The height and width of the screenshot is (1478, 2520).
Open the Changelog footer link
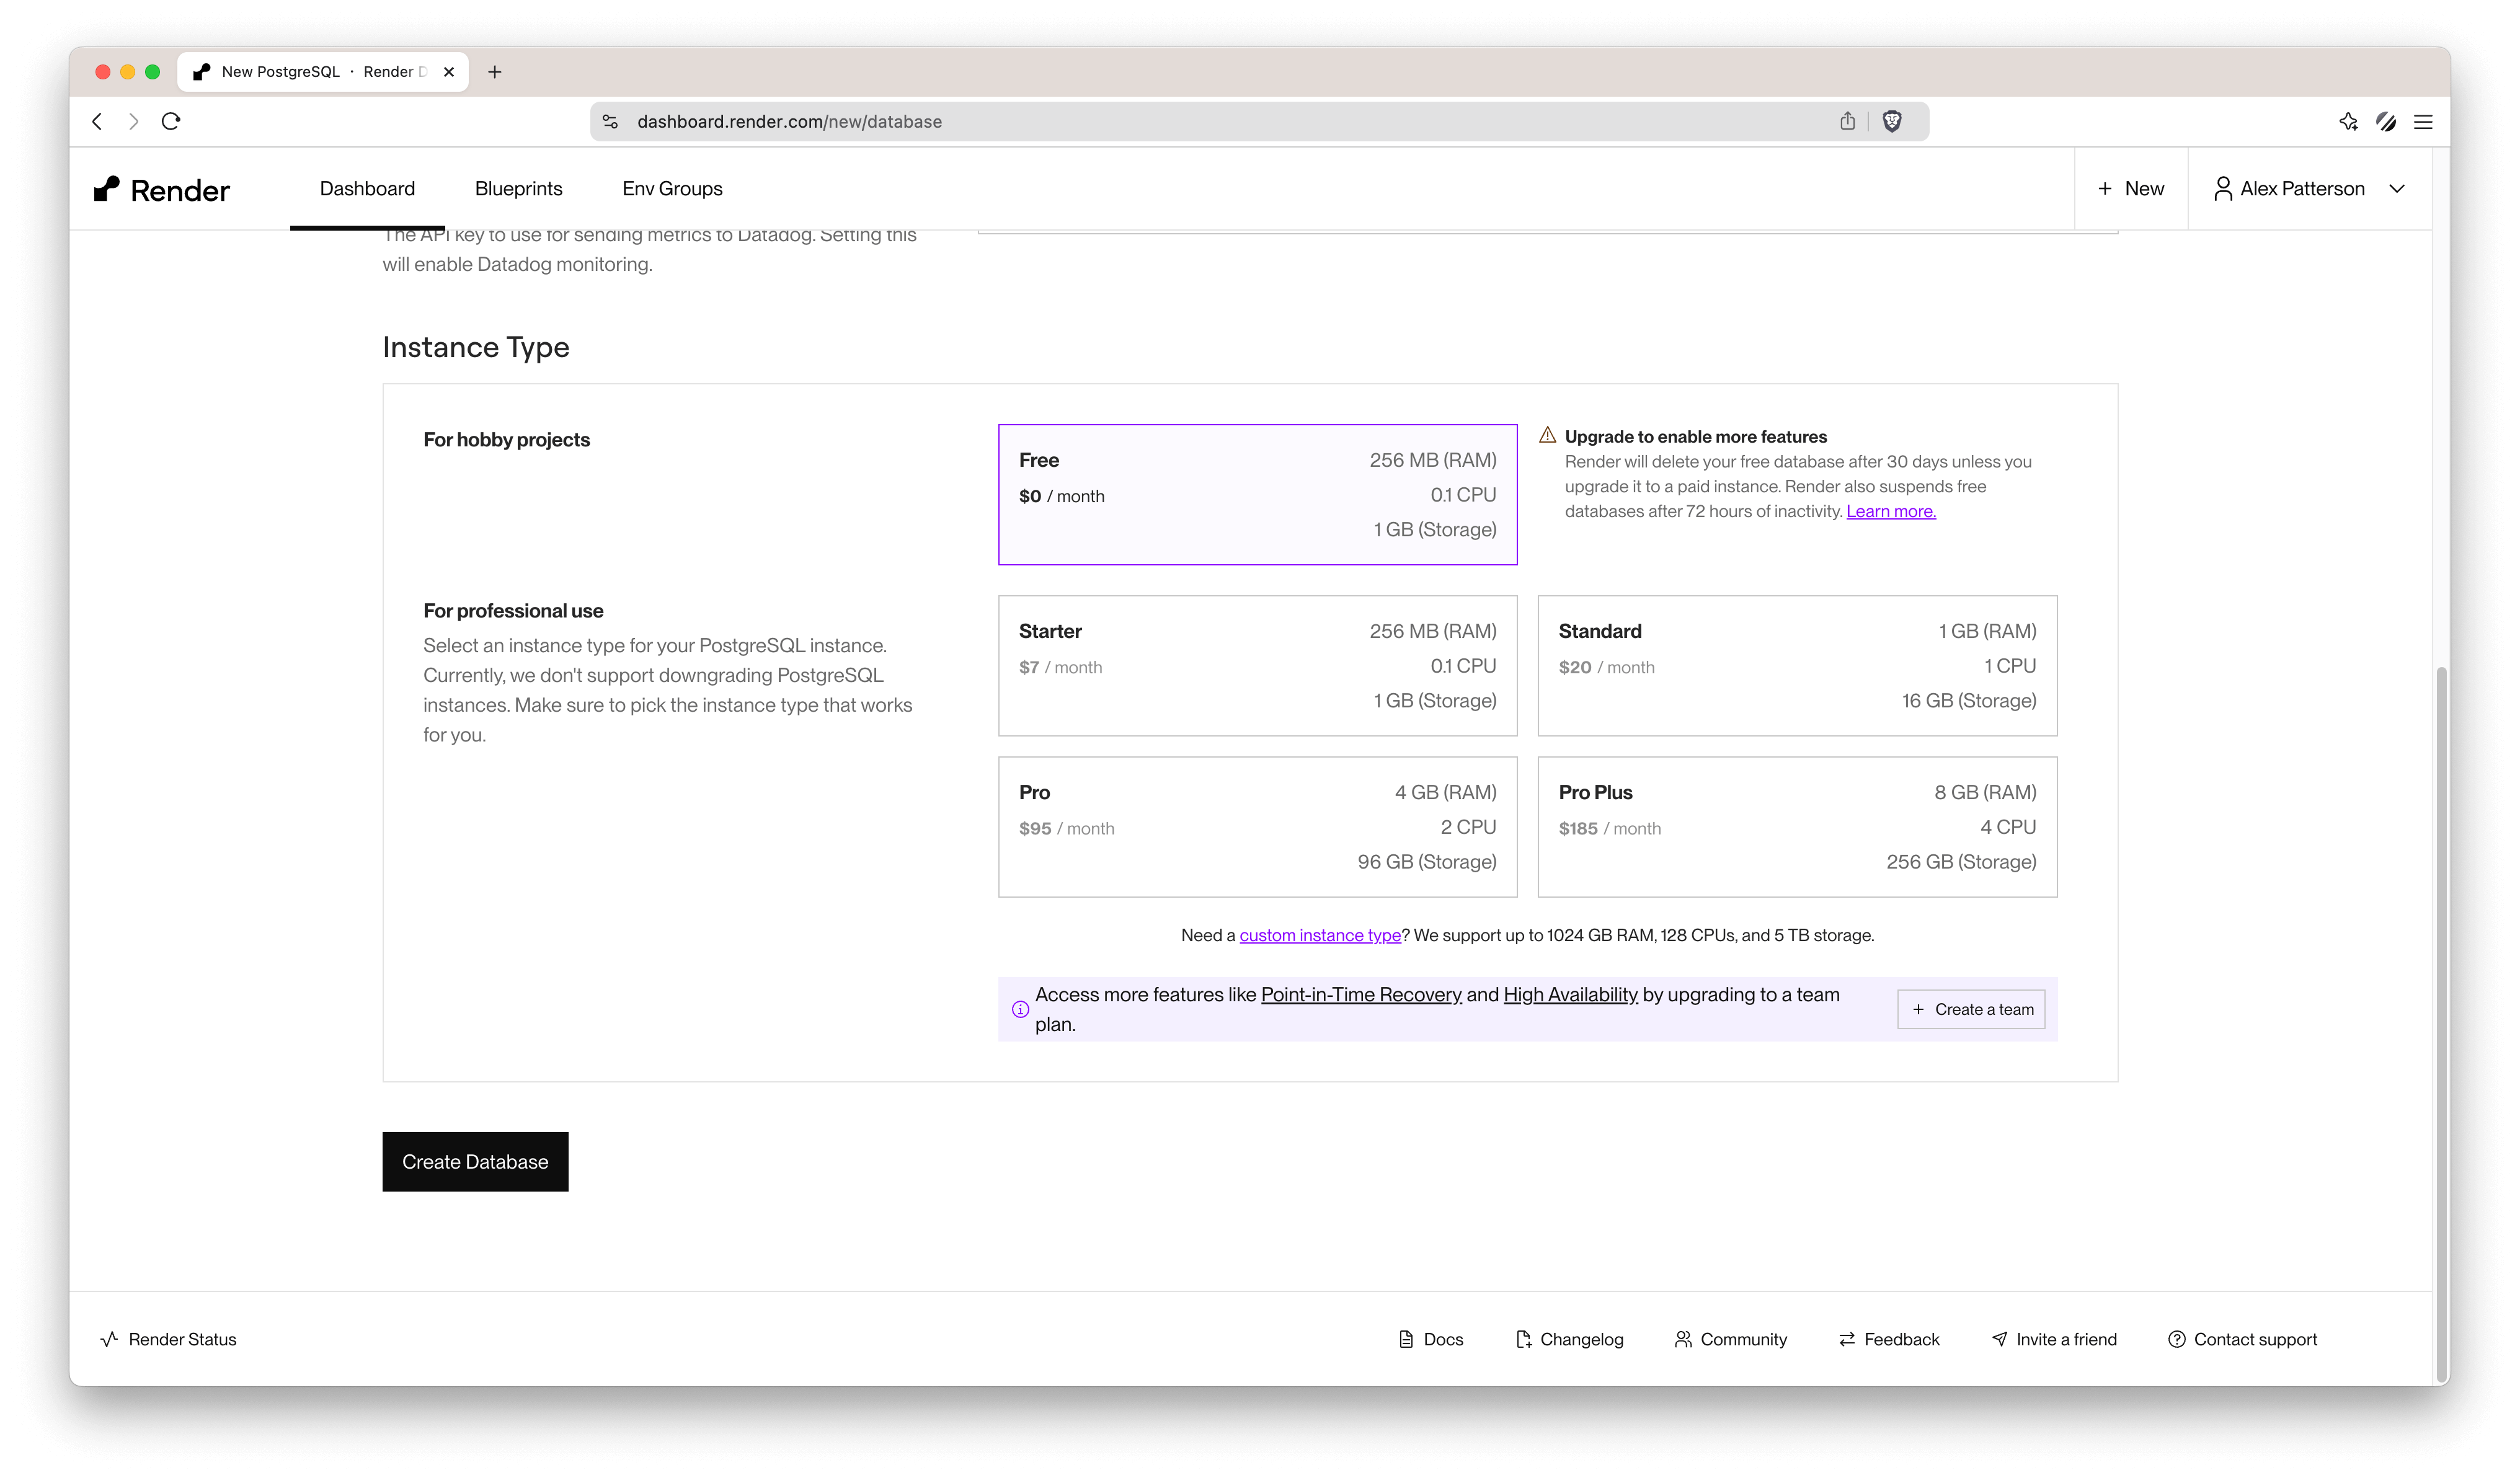tap(1570, 1339)
